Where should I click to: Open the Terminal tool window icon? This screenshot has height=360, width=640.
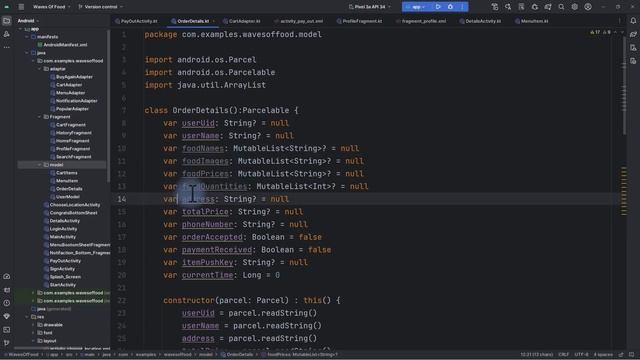pyautogui.click(x=7, y=329)
